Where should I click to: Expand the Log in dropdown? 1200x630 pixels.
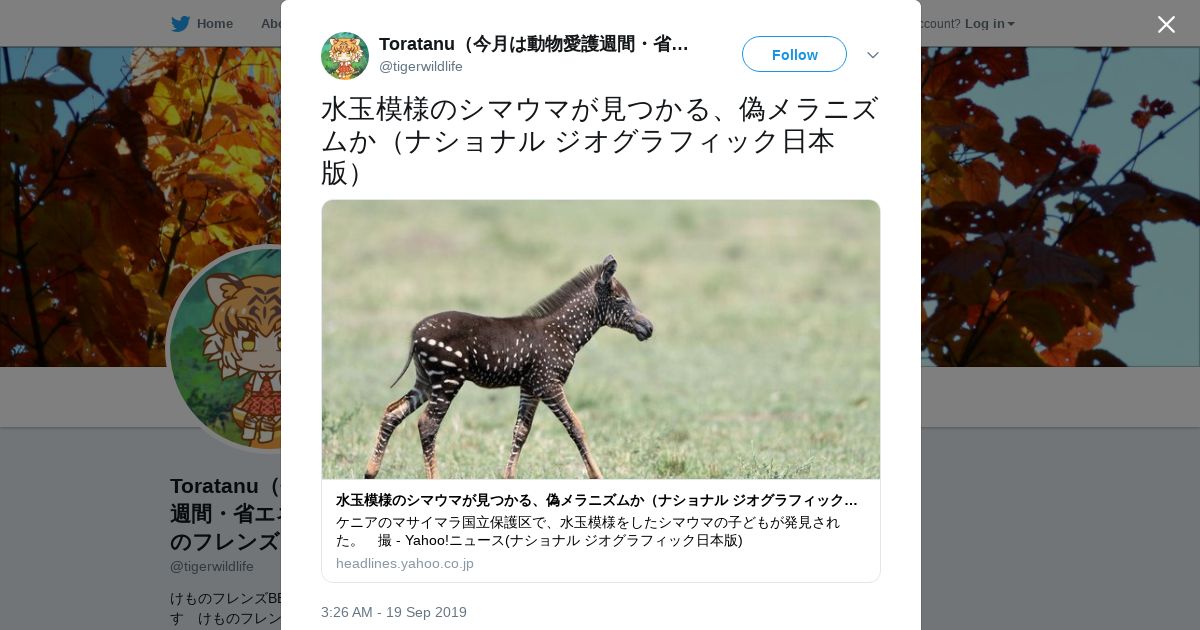pyautogui.click(x=989, y=24)
